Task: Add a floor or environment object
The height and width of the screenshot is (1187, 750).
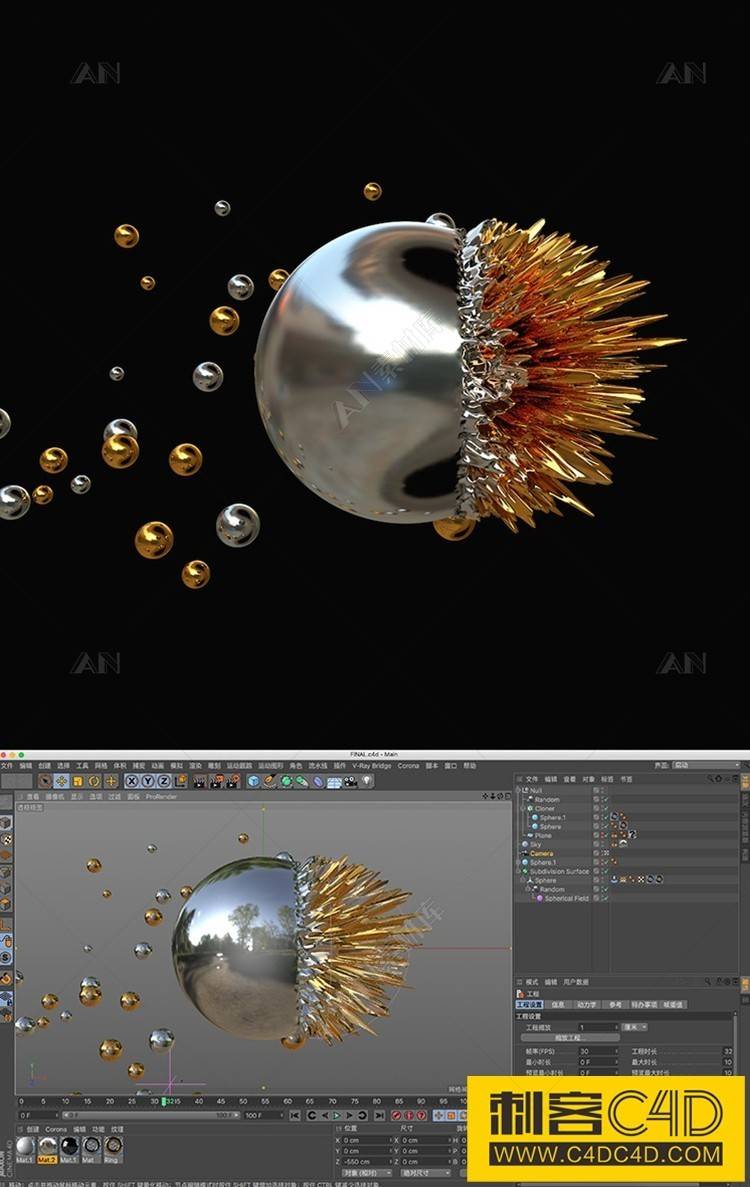Action: 334,781
